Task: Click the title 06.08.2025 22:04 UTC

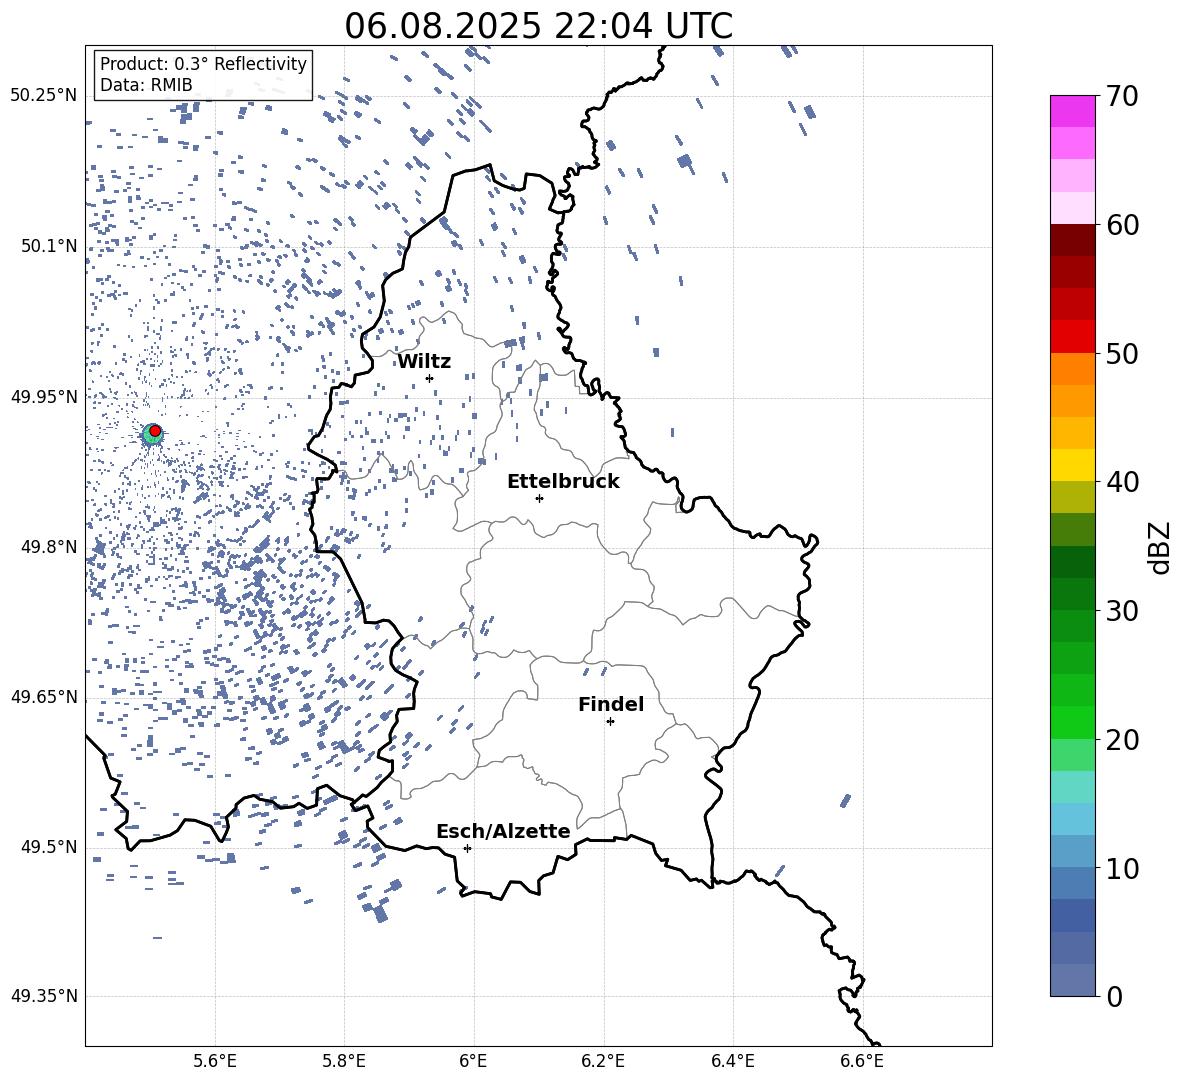Action: click(538, 26)
